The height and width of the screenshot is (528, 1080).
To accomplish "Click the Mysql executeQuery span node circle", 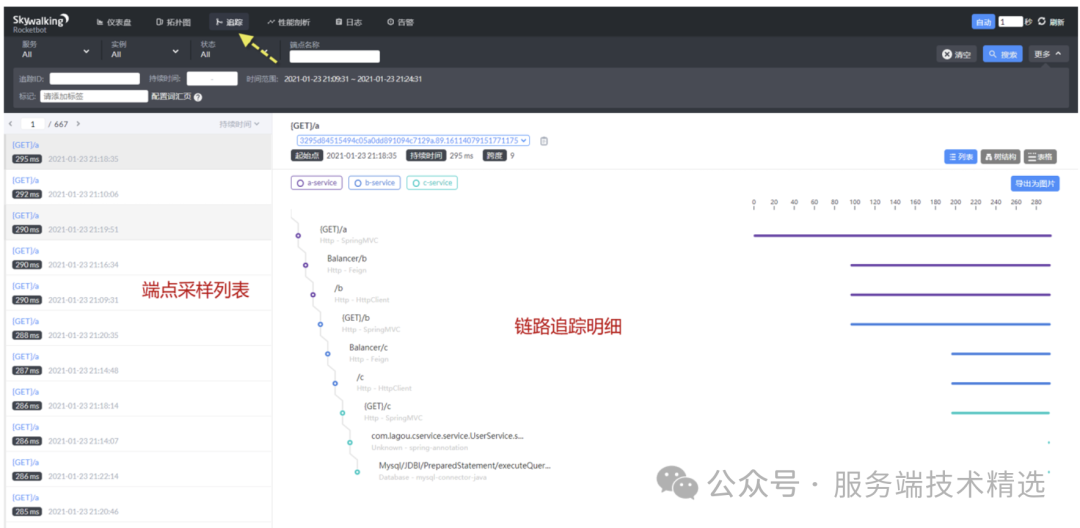I will pos(357,472).
